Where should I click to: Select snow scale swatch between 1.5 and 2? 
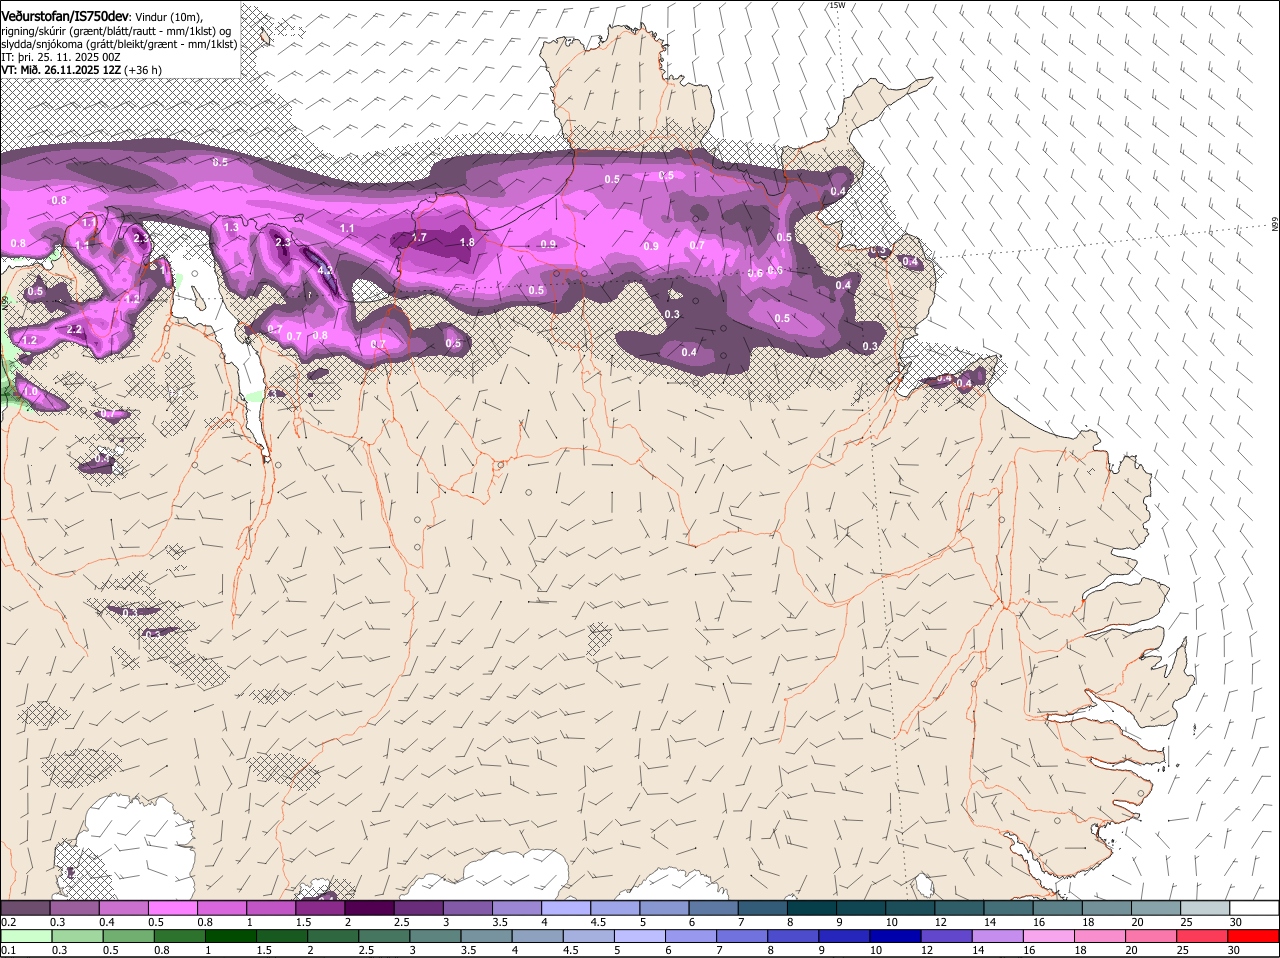[x=320, y=907]
